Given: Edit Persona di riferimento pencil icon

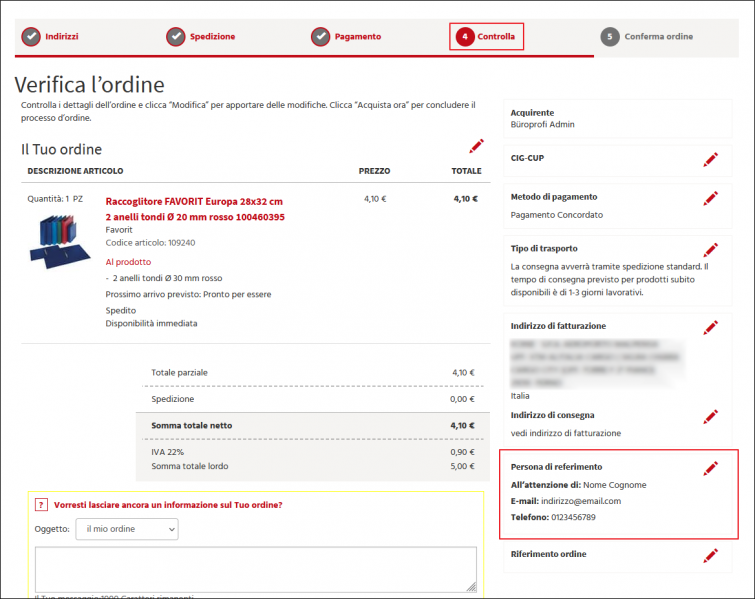Looking at the screenshot, I should point(710,468).
